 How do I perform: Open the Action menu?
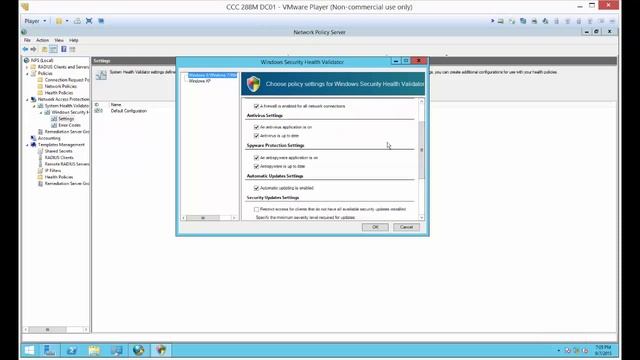pos(42,40)
